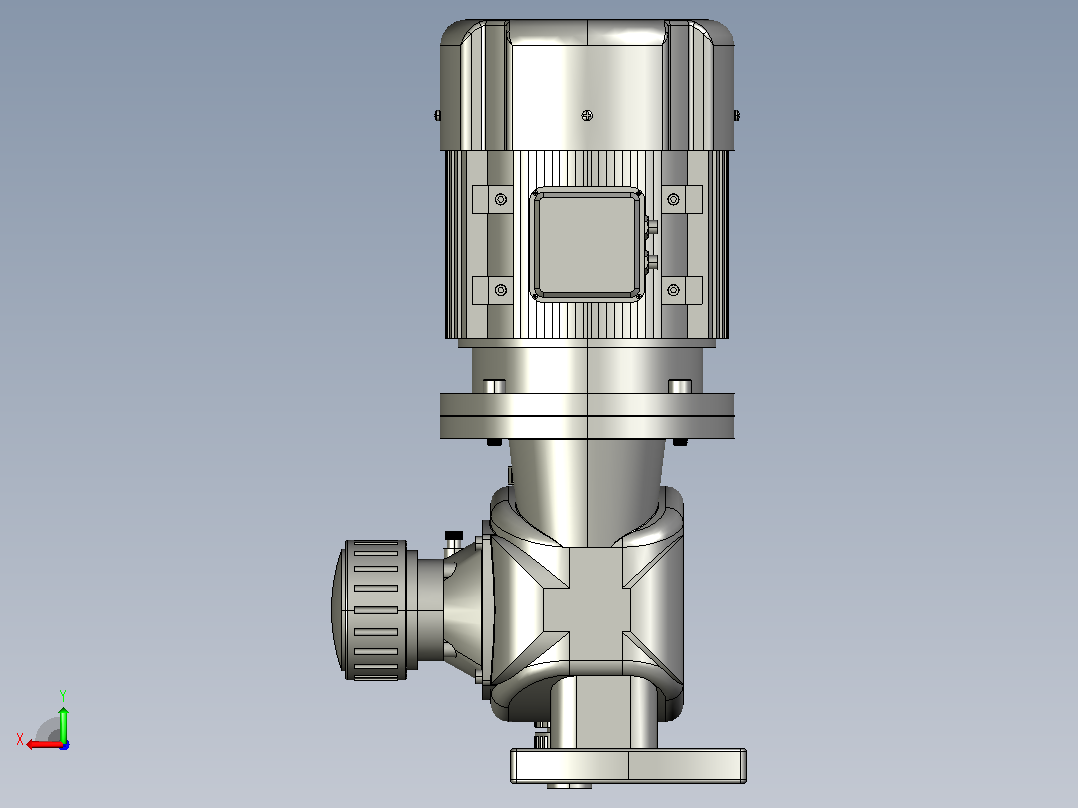Screen dimensions: 1078x808
Task: Select the square terminal box cover on the motor
Action: [x=587, y=245]
